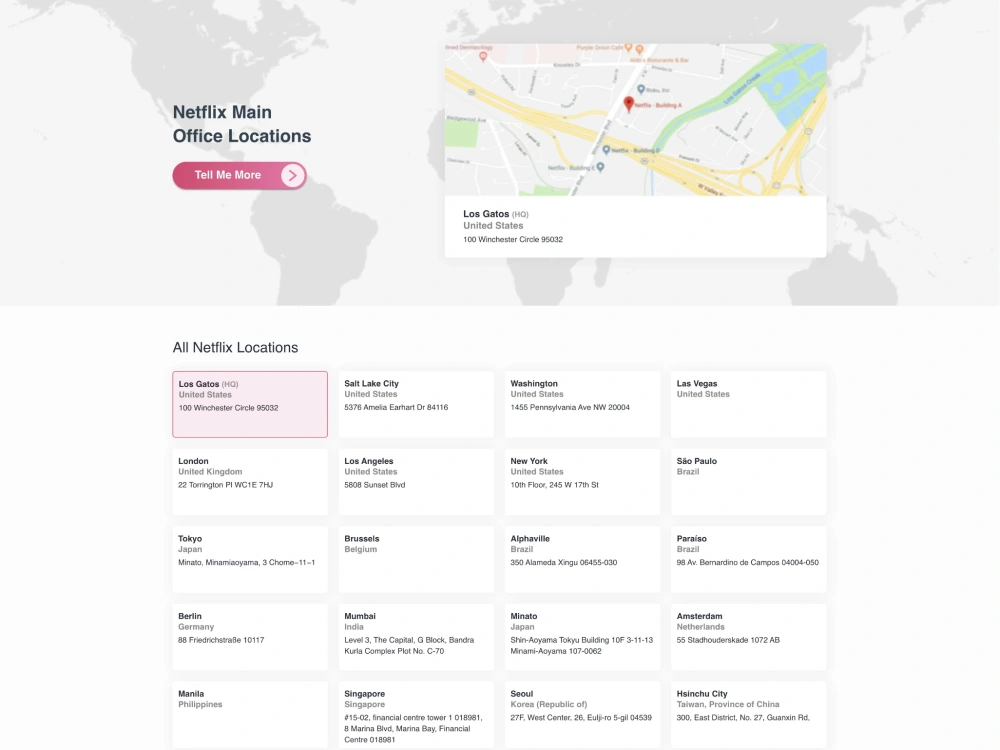1000x750 pixels.
Task: Select the Berlin Germany office card
Action: [x=249, y=636]
